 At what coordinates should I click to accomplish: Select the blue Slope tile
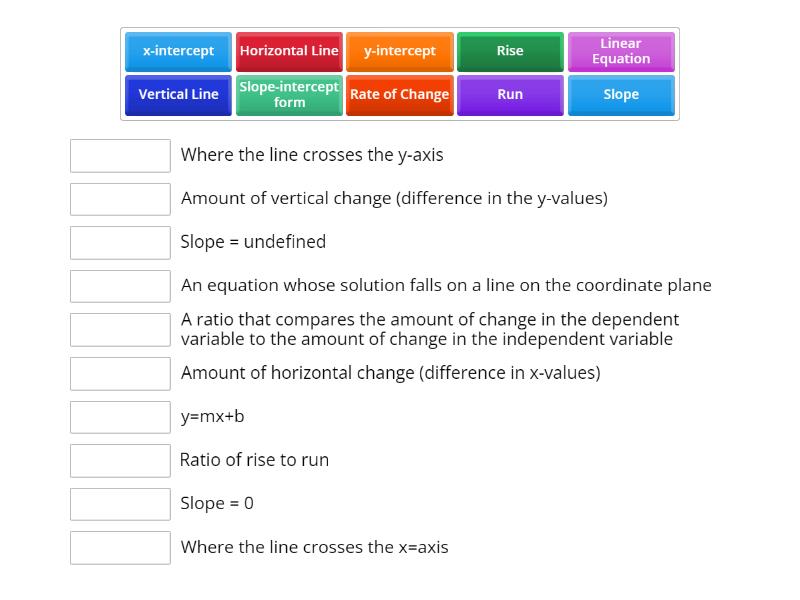(x=621, y=95)
